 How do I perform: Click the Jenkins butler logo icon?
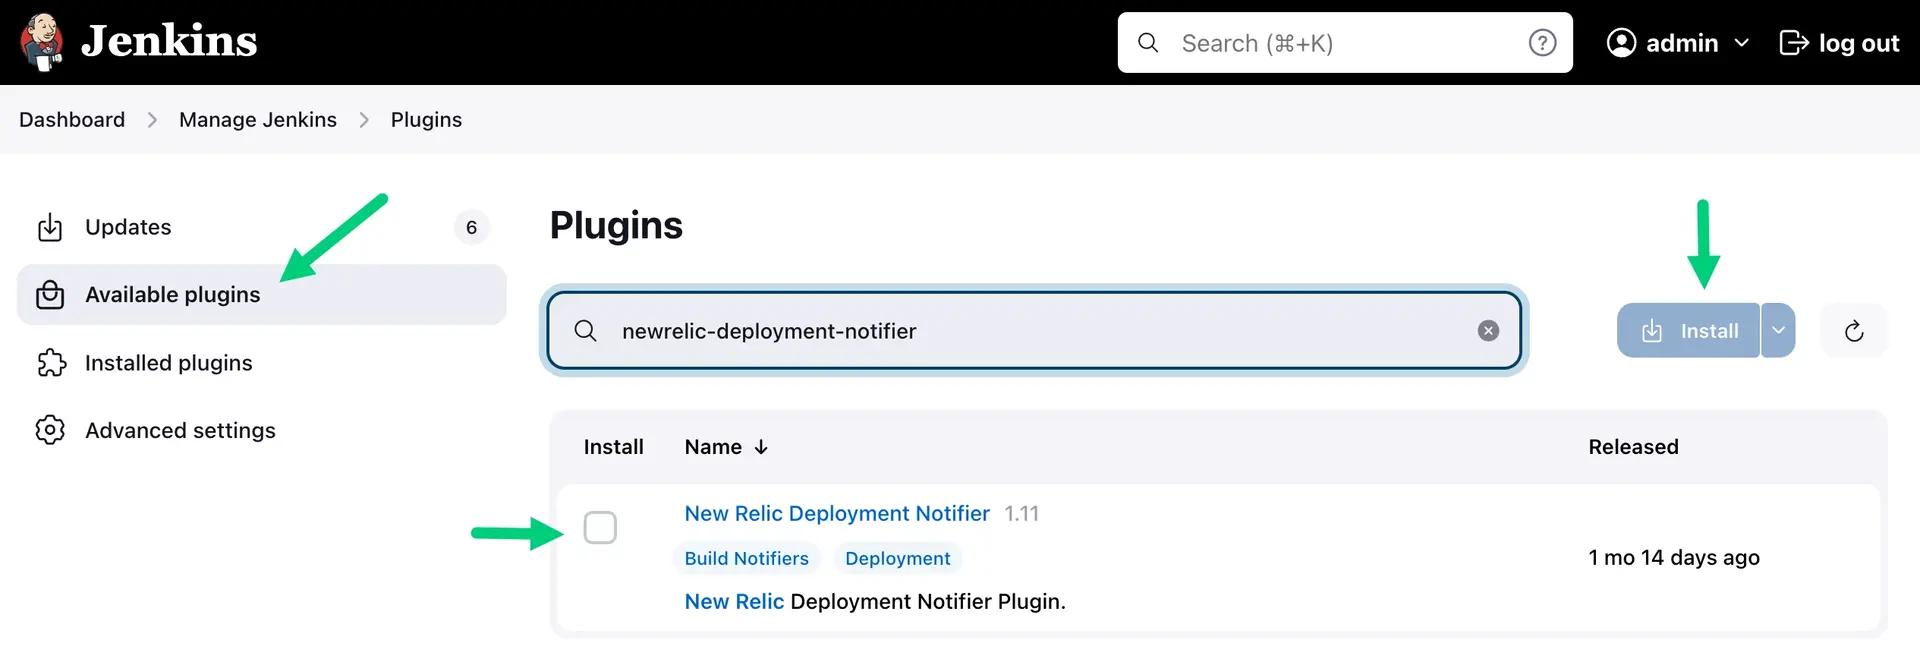pos(42,42)
